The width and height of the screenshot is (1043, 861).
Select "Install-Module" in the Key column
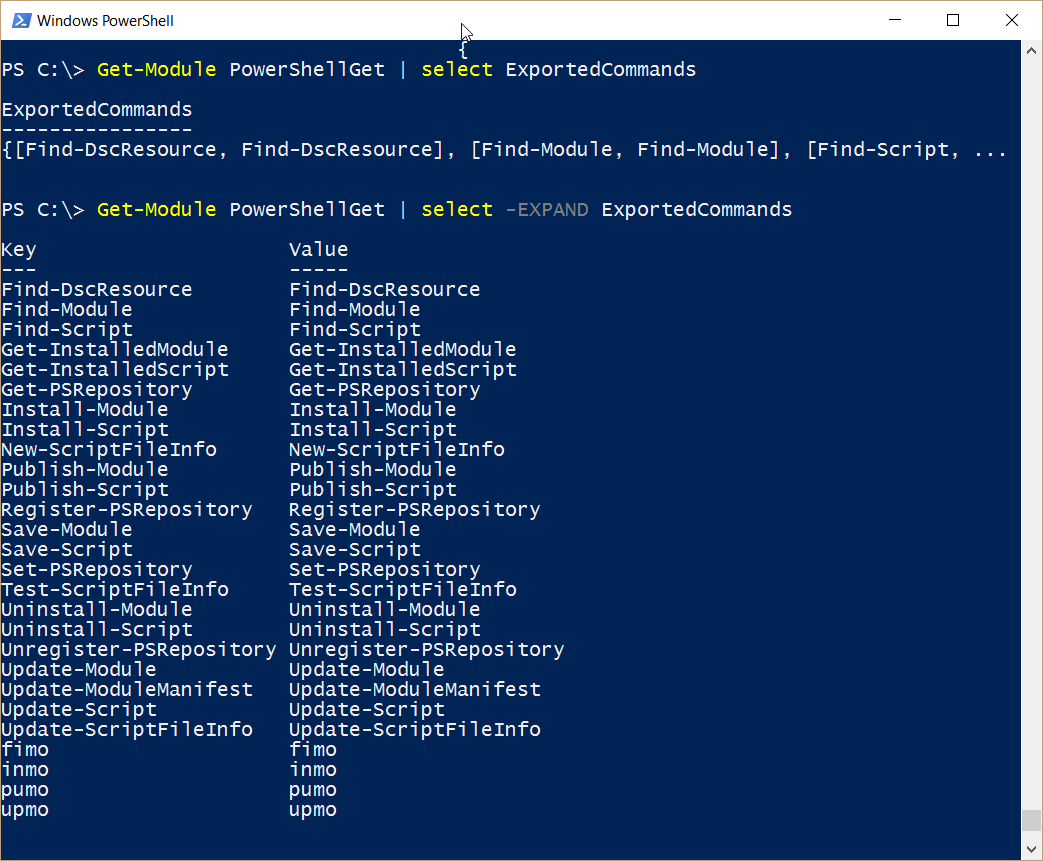click(x=84, y=409)
